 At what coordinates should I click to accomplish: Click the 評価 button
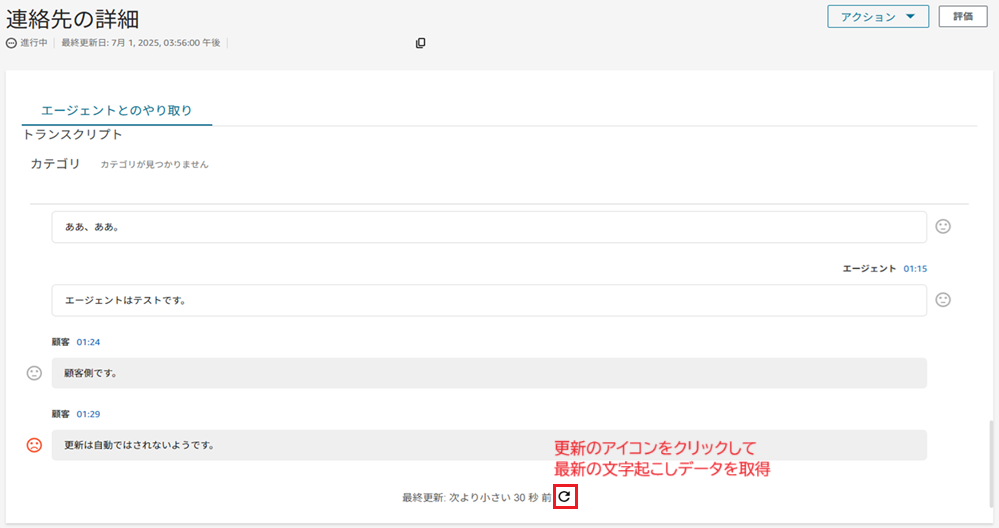pyautogui.click(x=963, y=17)
